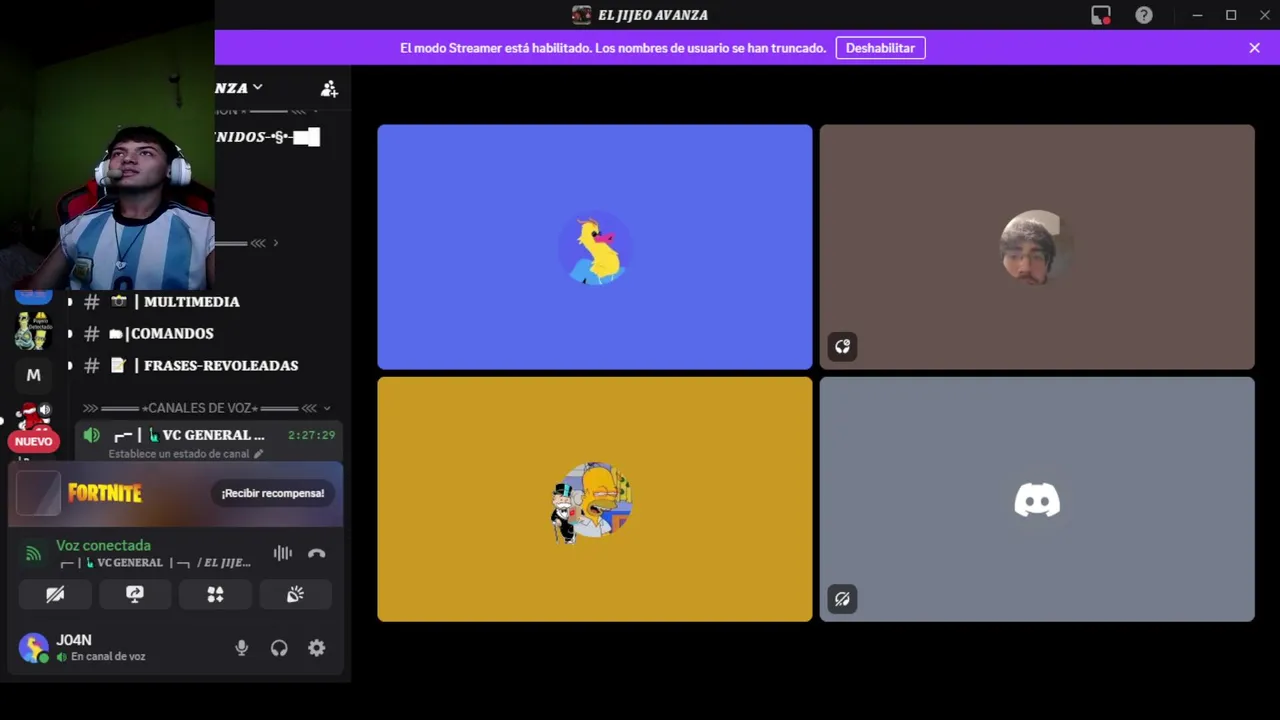Open the server name dropdown chevron
The image size is (1280, 720).
point(257,88)
